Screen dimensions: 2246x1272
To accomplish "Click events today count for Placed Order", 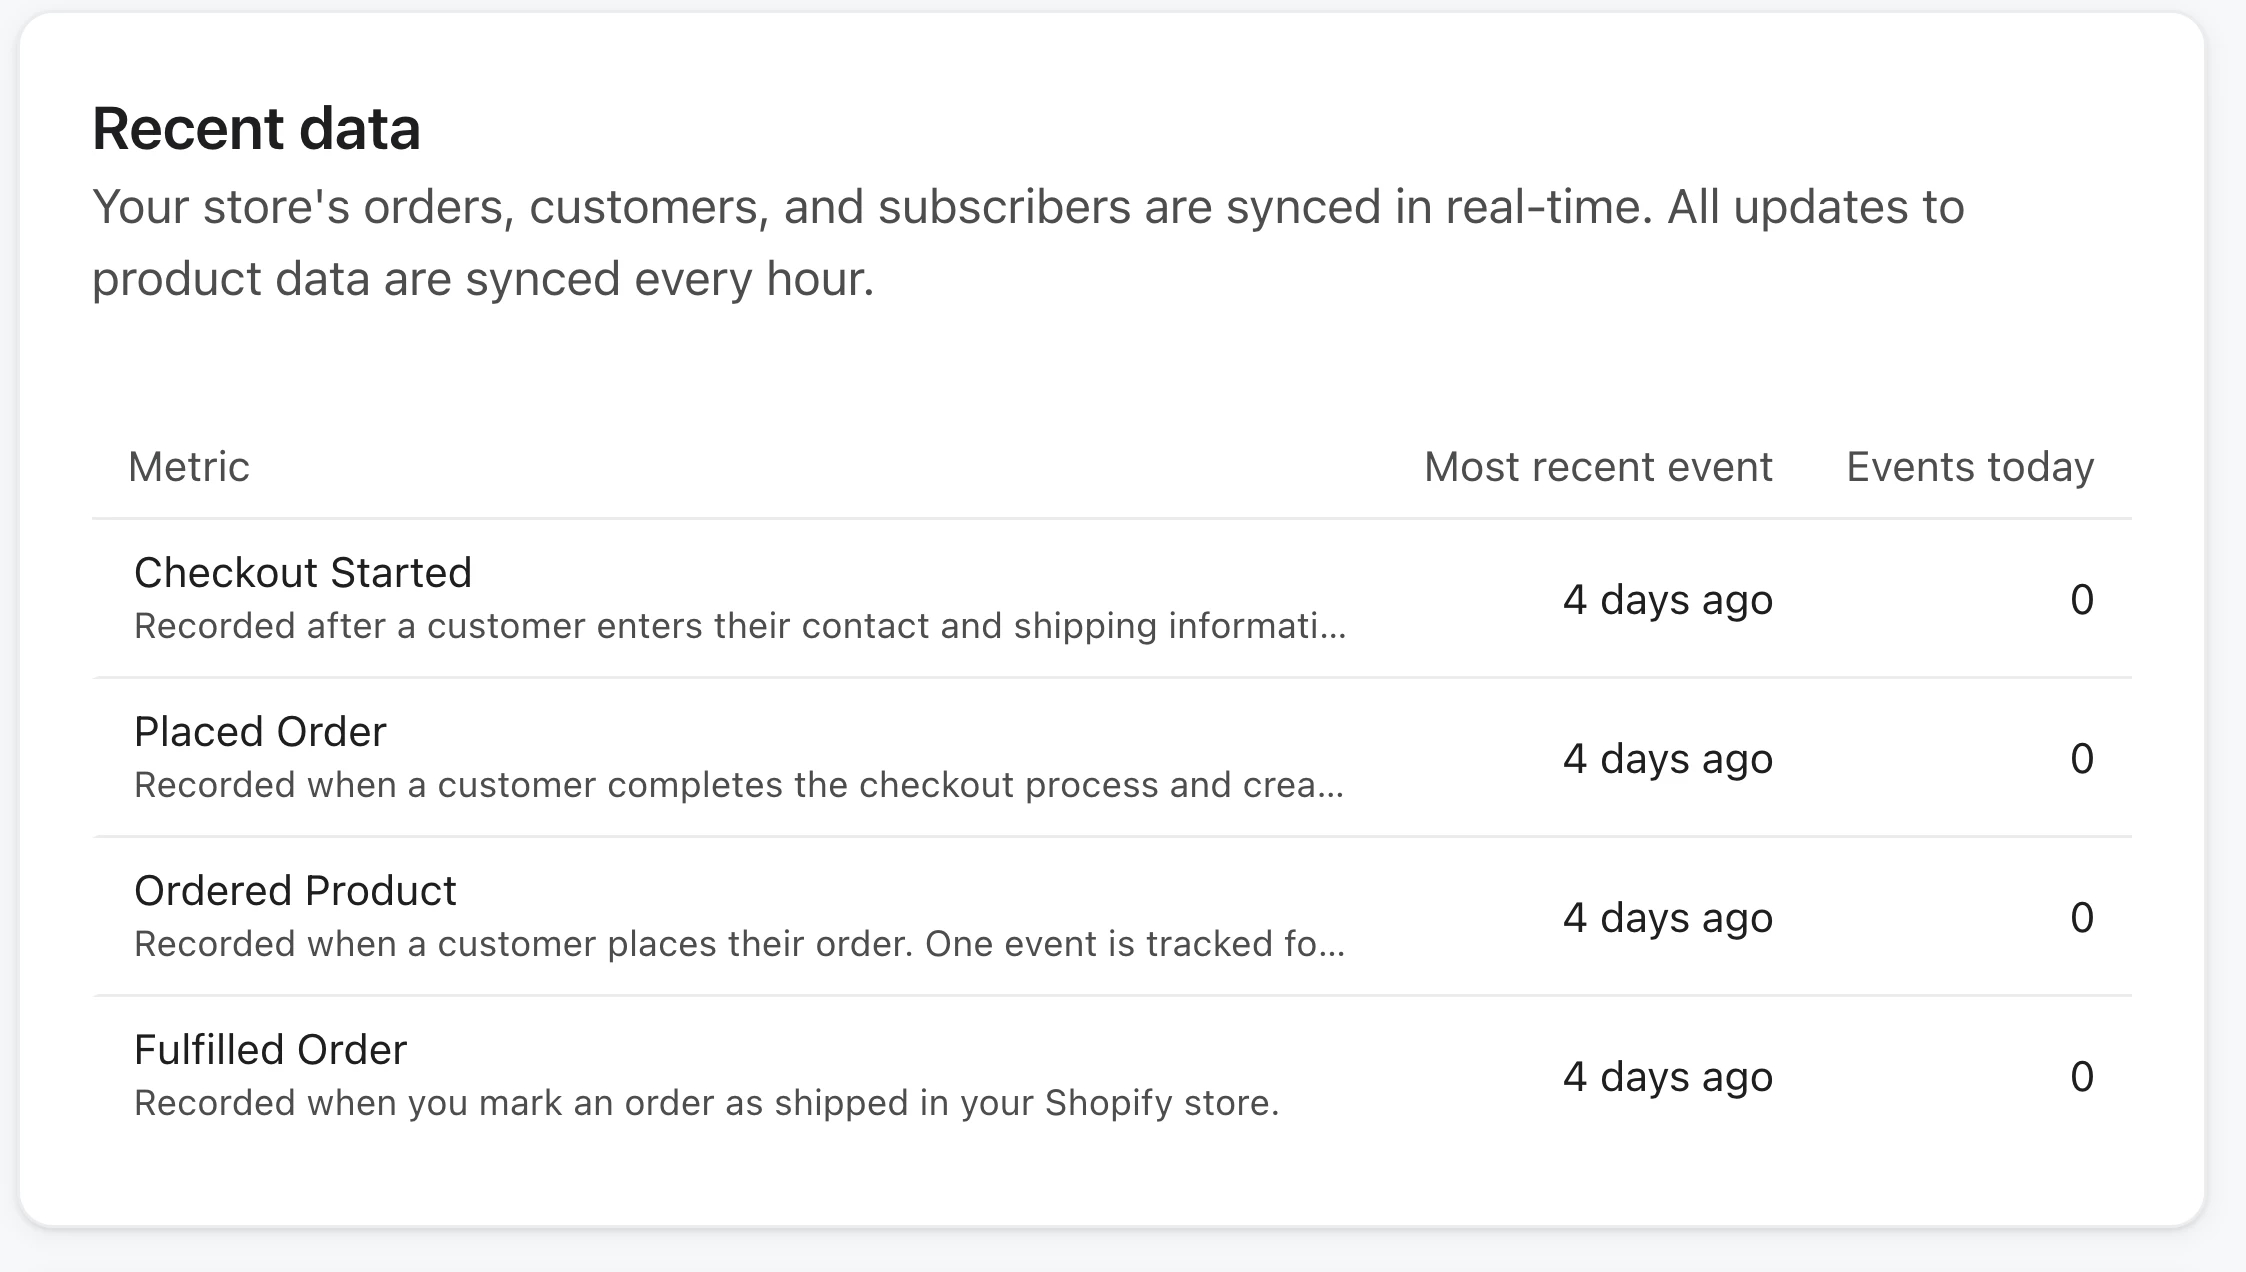I will [x=2082, y=759].
